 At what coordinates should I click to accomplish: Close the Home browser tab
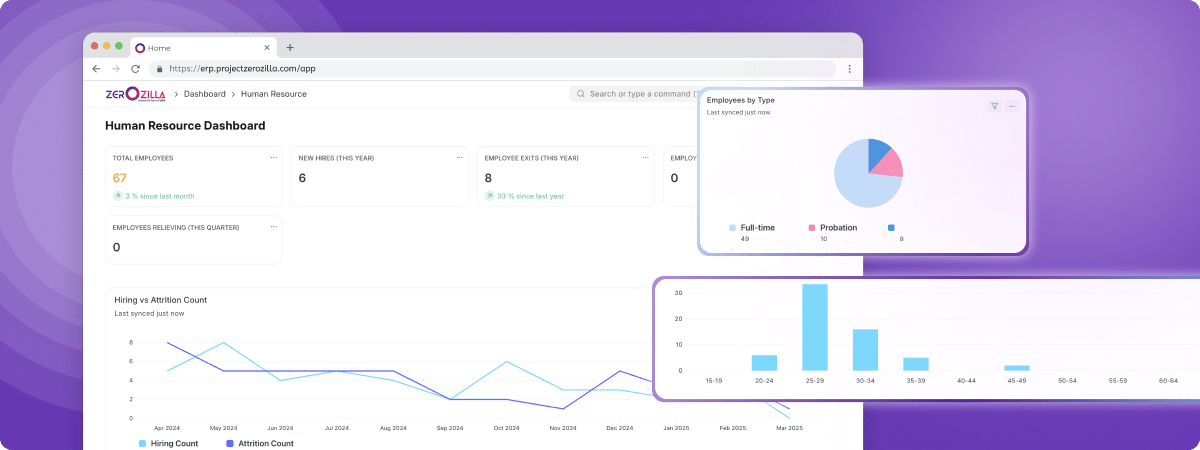click(x=264, y=48)
